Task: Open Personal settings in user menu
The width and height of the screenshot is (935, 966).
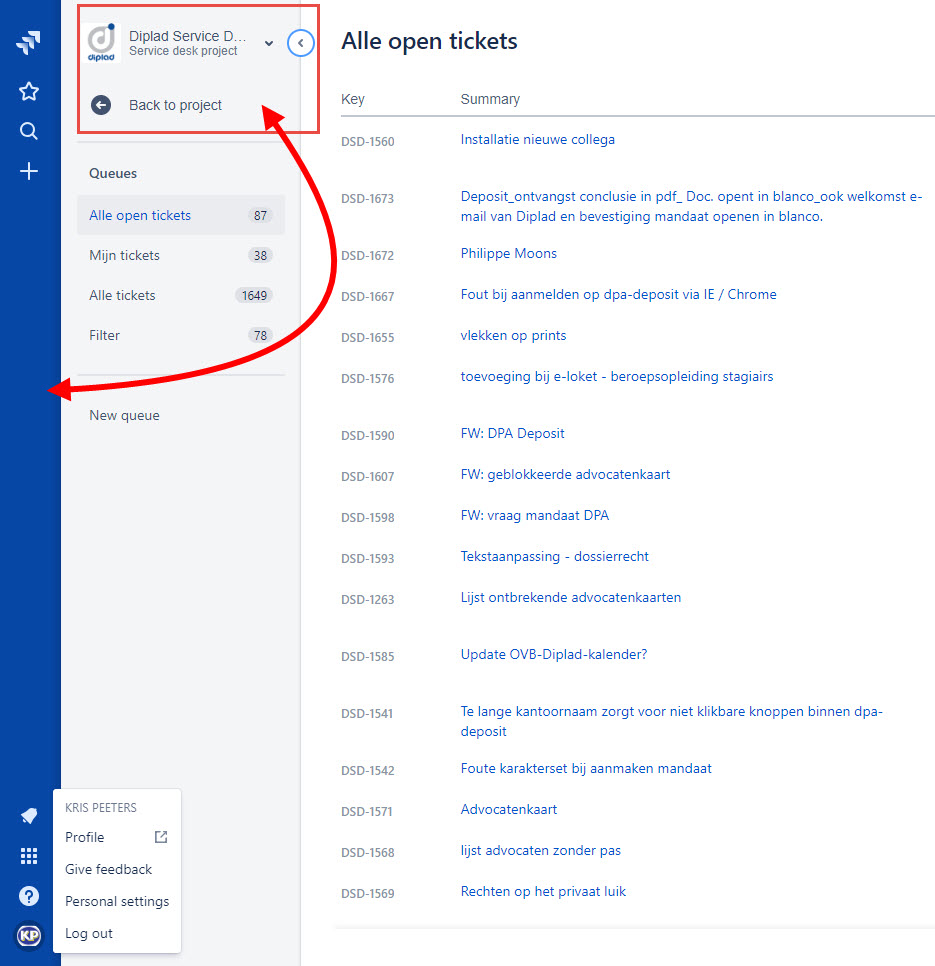Action: (117, 901)
